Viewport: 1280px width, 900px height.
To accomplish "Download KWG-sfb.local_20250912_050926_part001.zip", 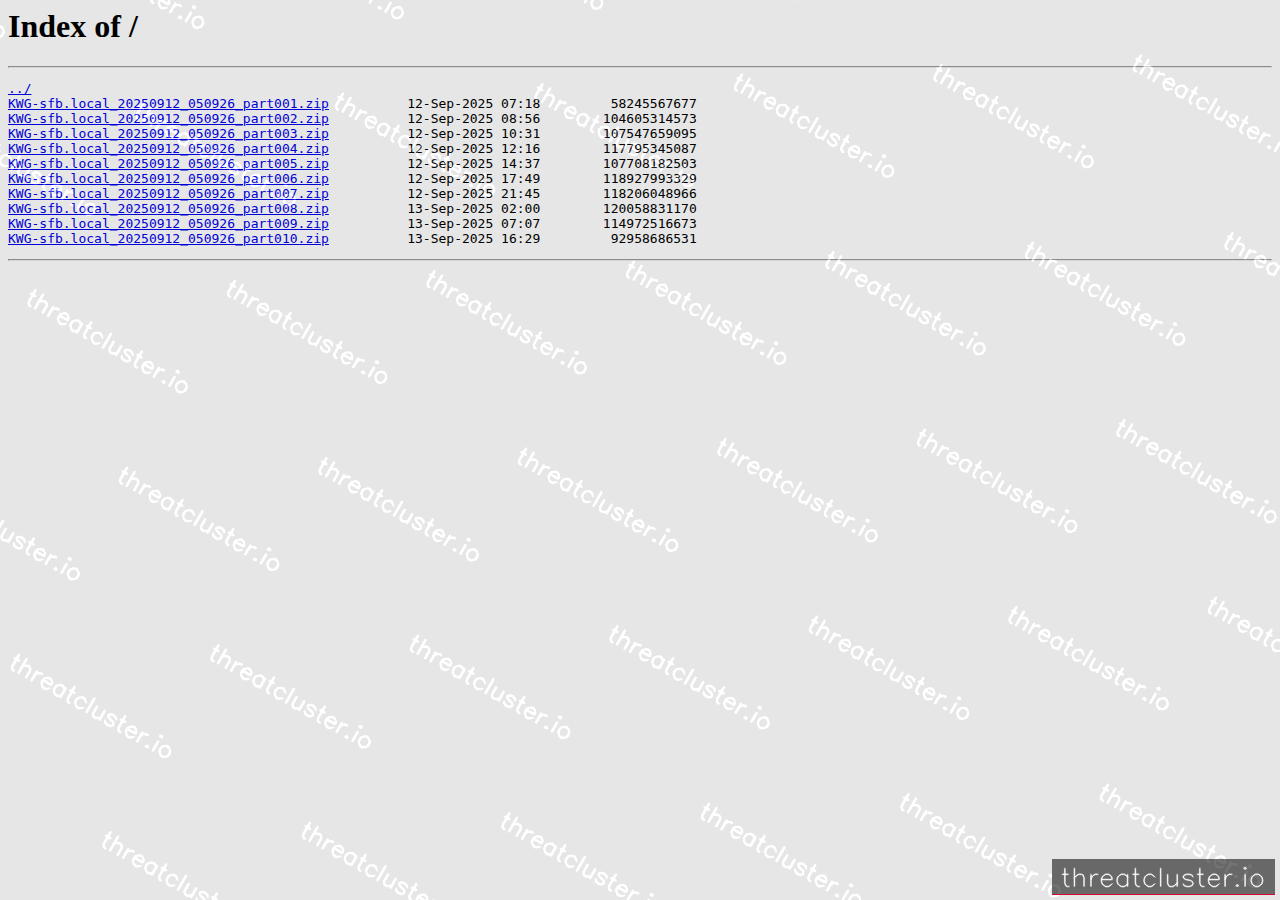I will [x=168, y=104].
